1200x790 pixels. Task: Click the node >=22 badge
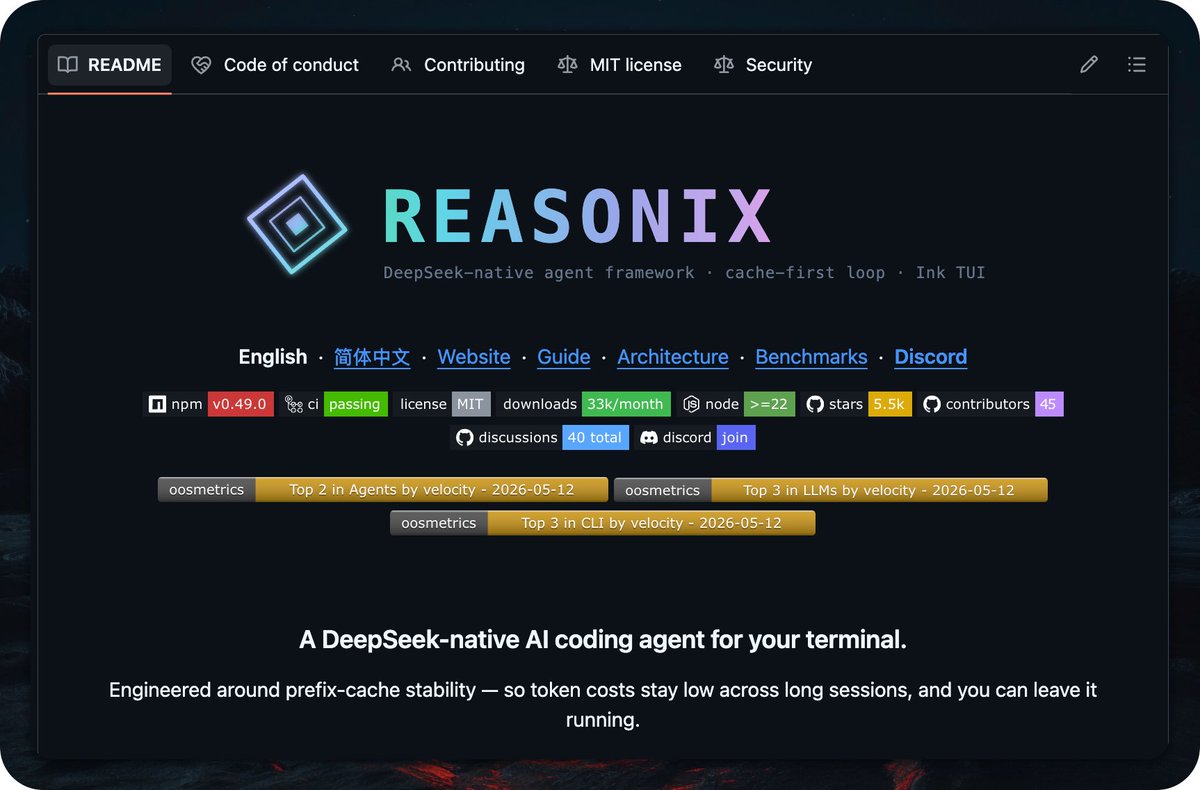738,404
